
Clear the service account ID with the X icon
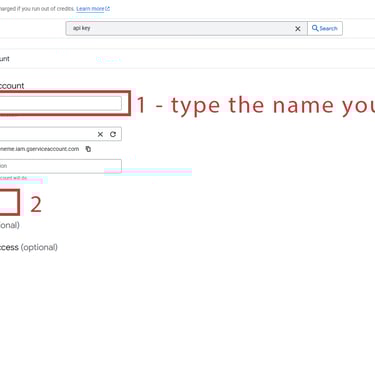click(100, 134)
